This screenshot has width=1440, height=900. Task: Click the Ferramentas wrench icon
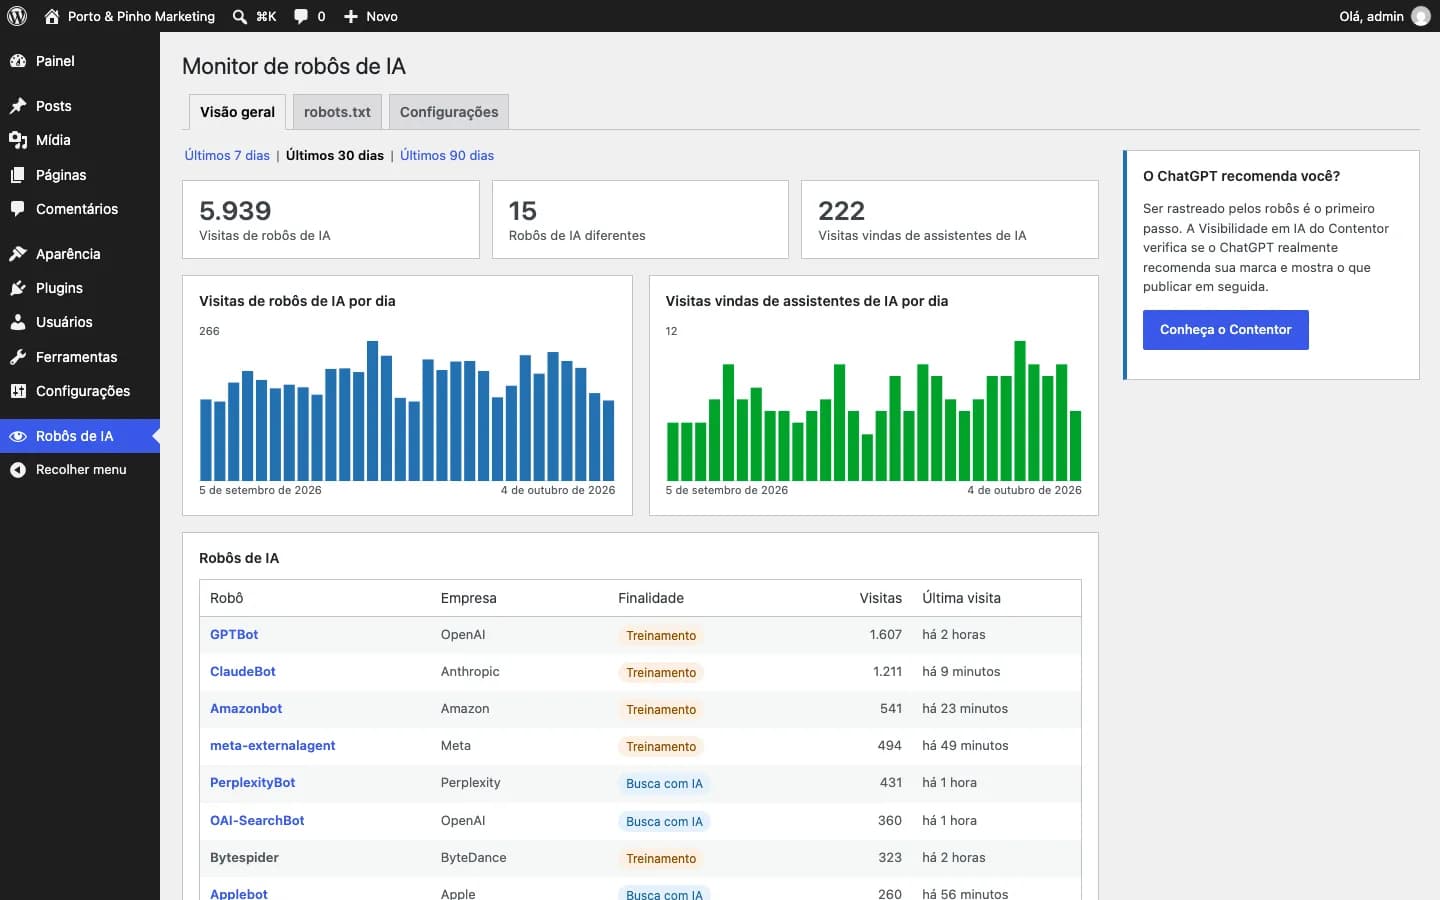[18, 357]
